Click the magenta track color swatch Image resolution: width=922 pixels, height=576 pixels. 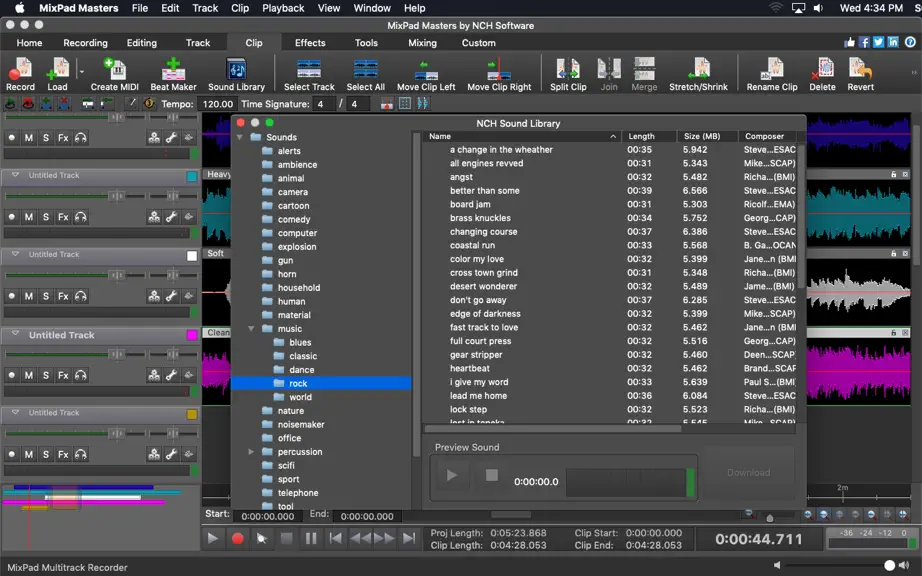[192, 335]
